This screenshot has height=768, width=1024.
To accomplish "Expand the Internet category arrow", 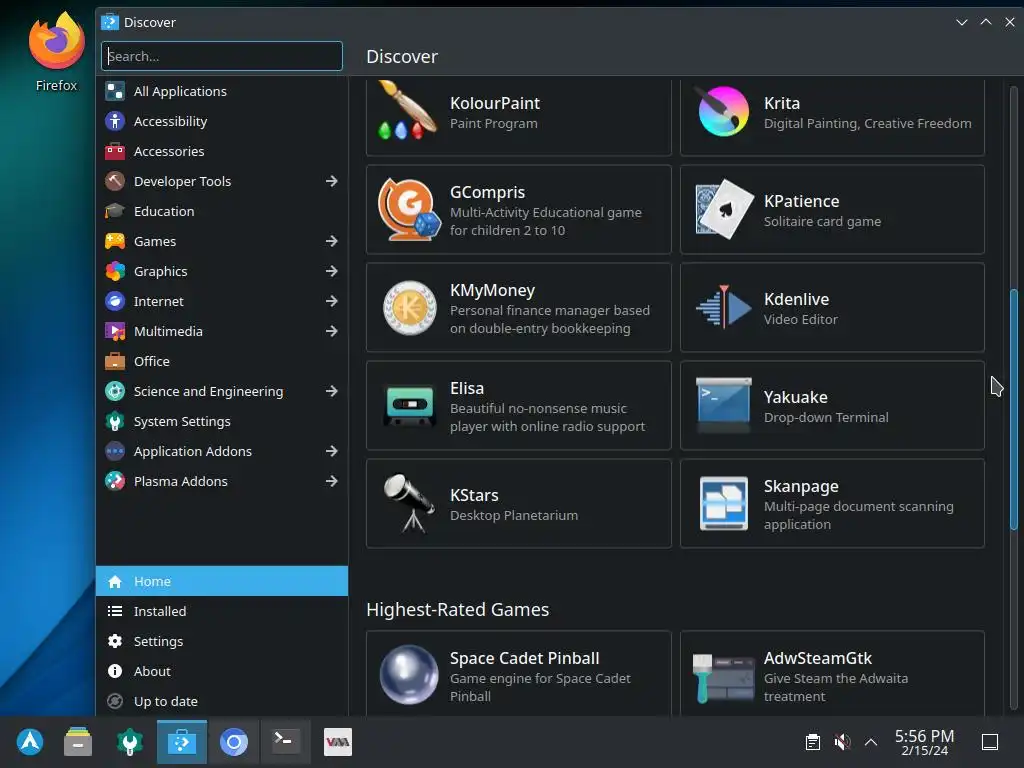I will click(332, 301).
